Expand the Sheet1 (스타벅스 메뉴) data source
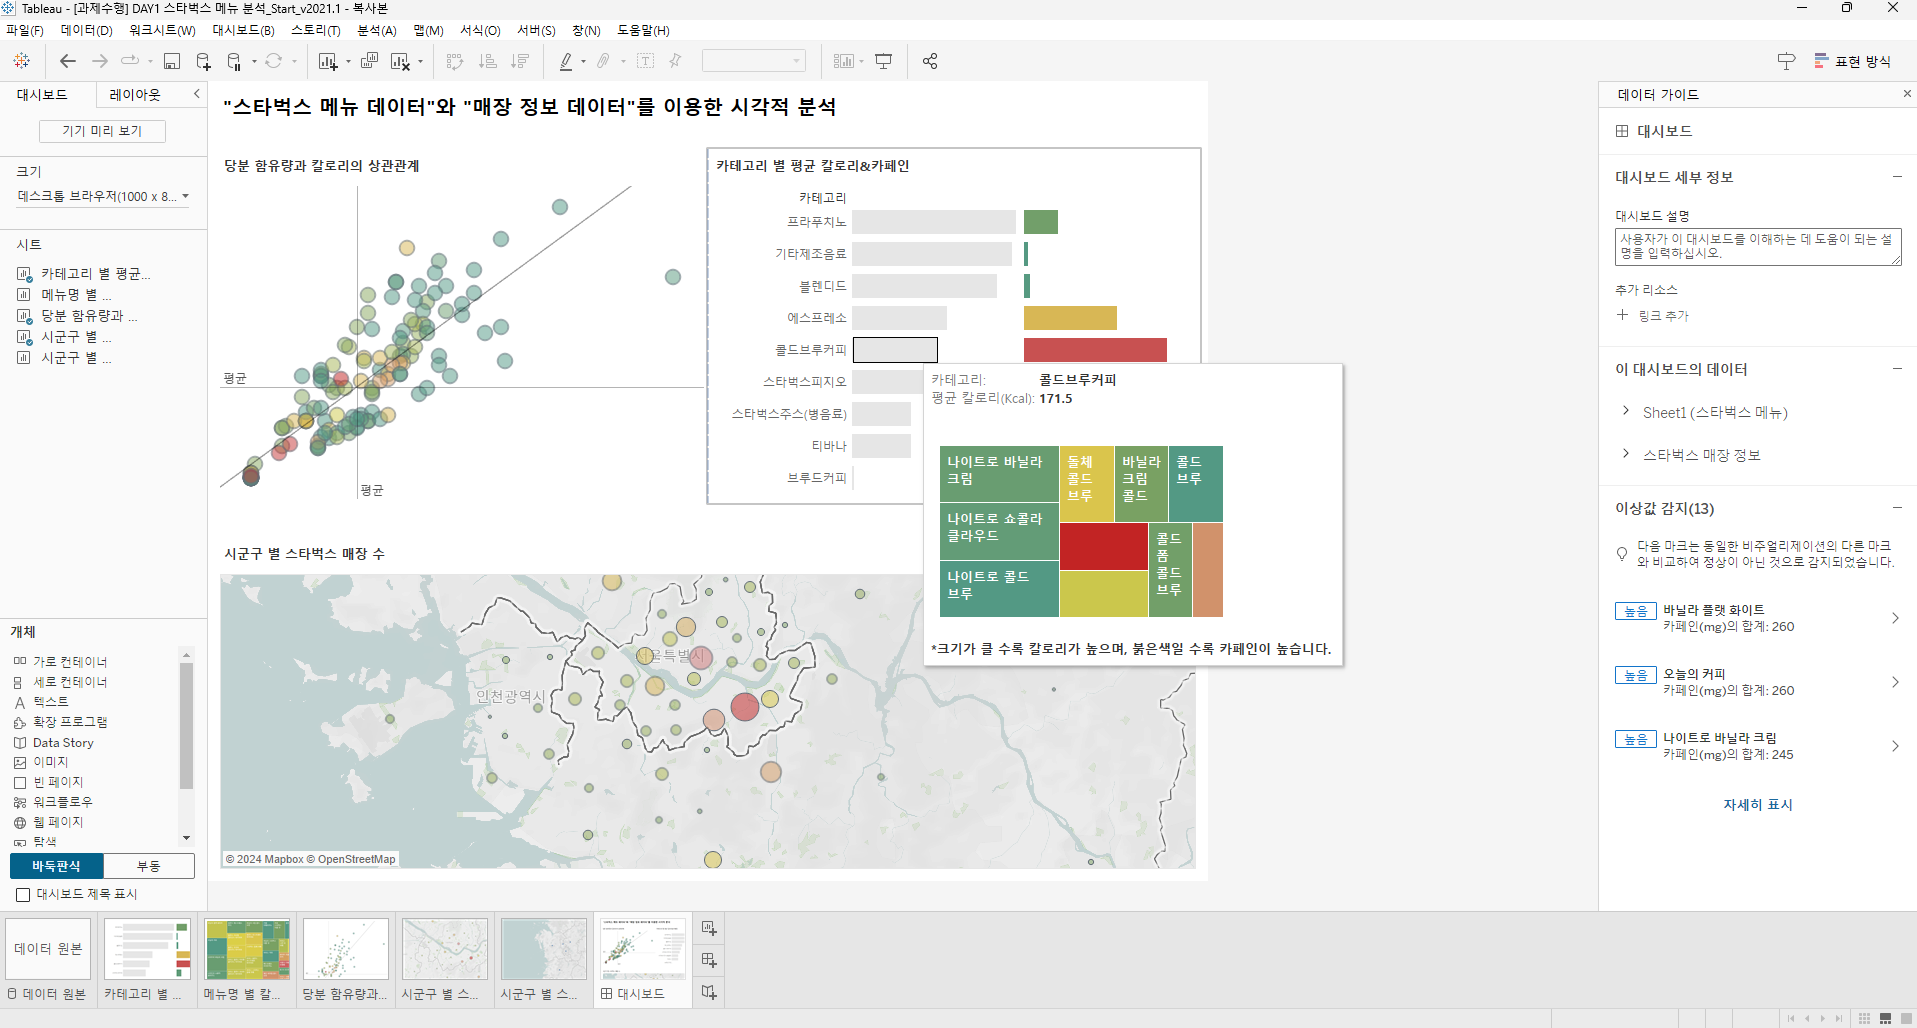 click(x=1626, y=411)
